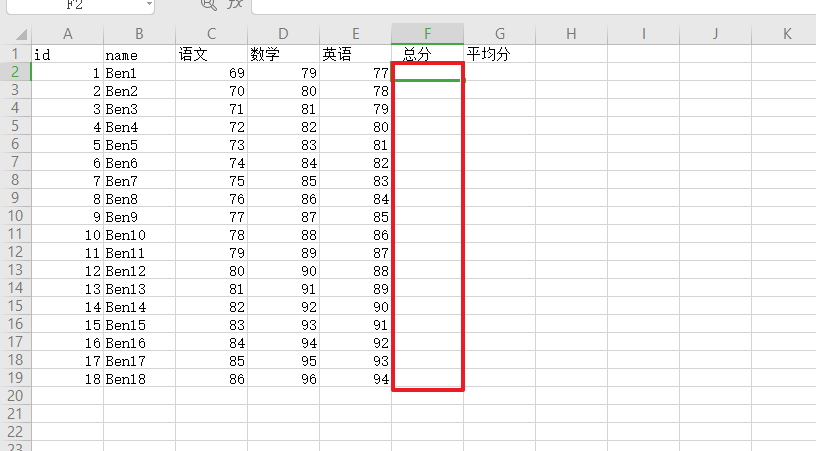Select the cell with Ben18

pyautogui.click(x=139, y=379)
